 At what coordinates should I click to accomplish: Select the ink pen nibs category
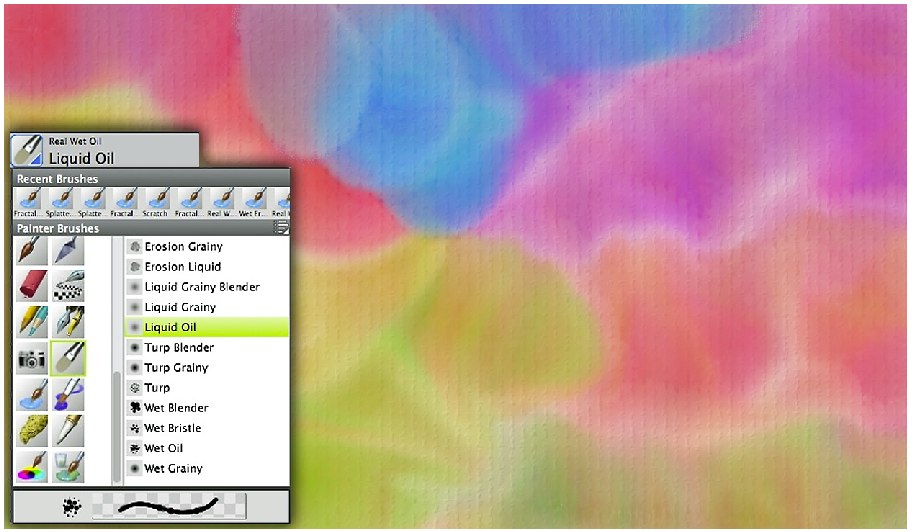pos(68,322)
